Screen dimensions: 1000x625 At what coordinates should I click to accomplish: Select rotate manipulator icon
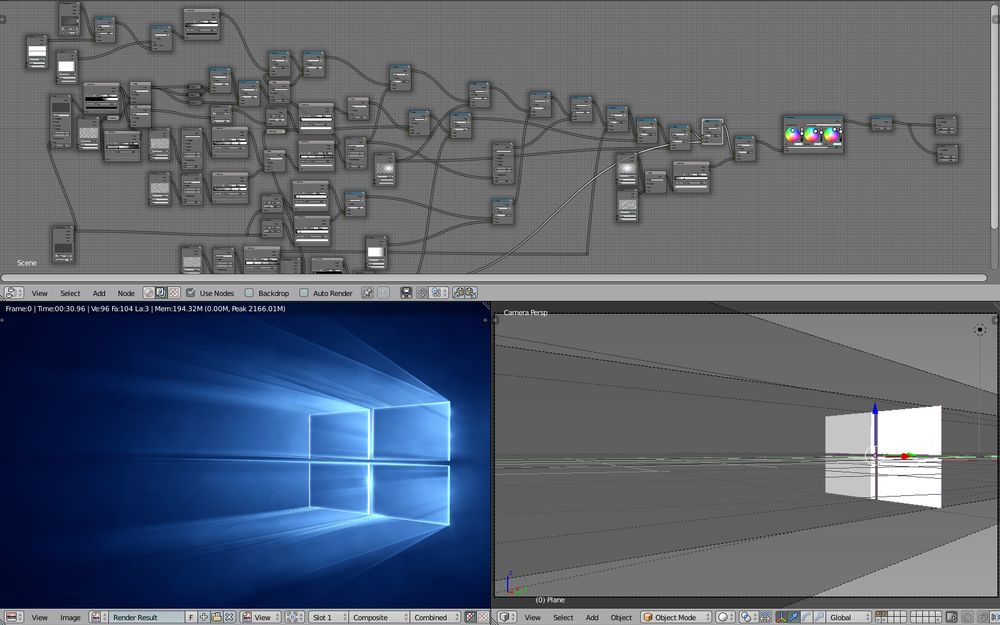[807, 617]
